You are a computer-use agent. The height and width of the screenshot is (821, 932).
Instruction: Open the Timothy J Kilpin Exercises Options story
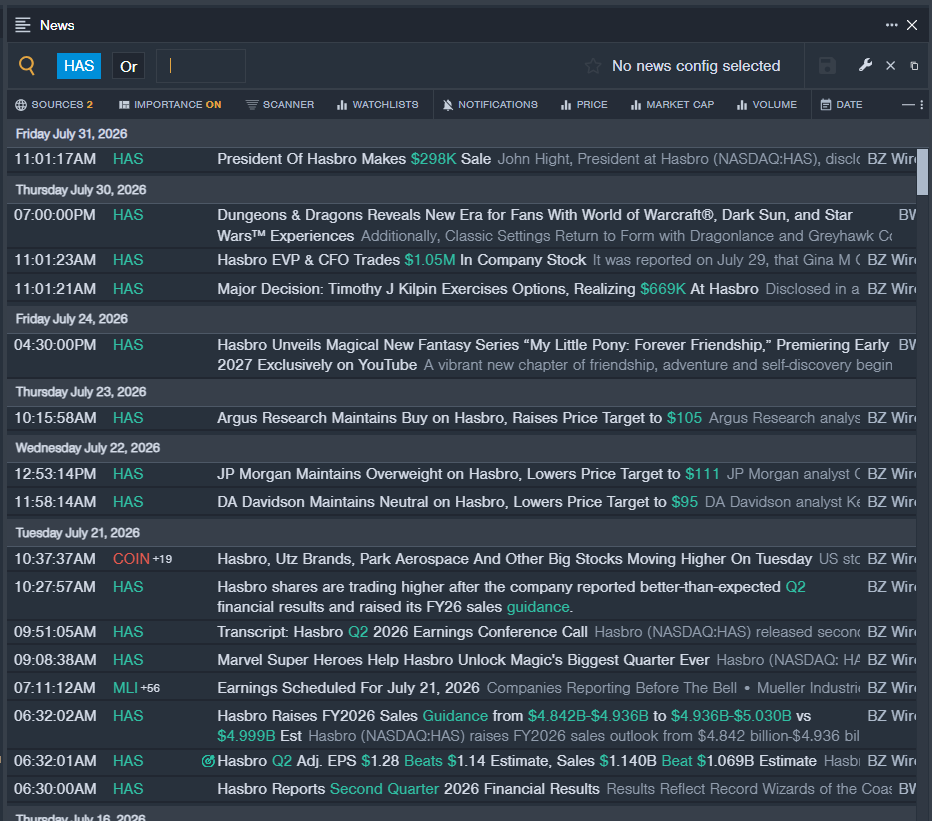pos(487,289)
